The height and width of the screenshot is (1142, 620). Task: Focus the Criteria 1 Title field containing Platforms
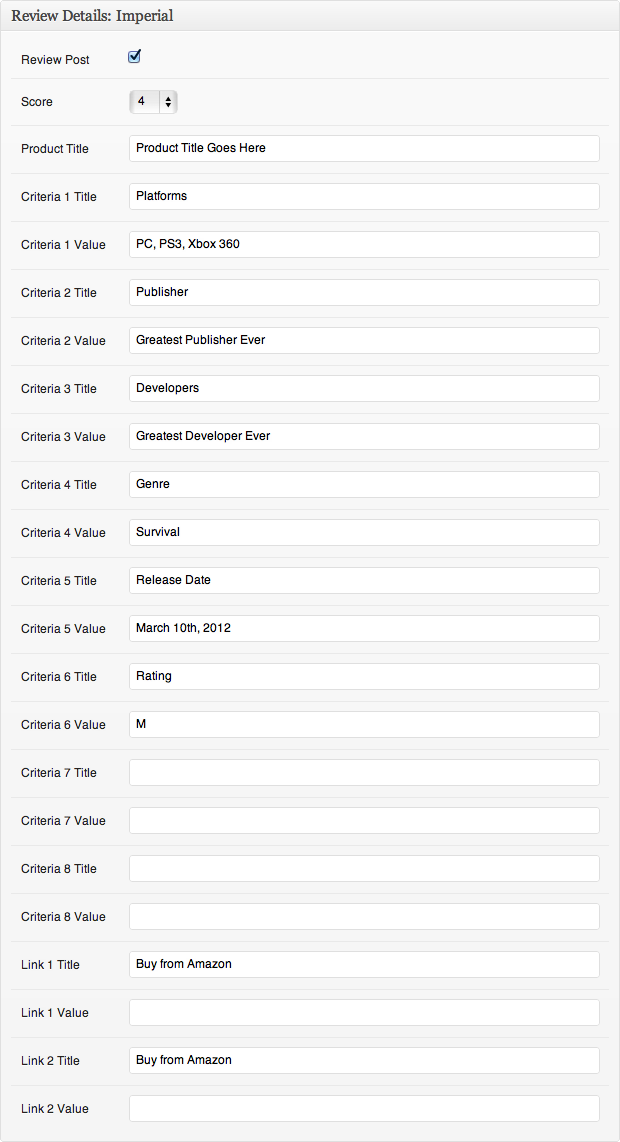tap(364, 197)
